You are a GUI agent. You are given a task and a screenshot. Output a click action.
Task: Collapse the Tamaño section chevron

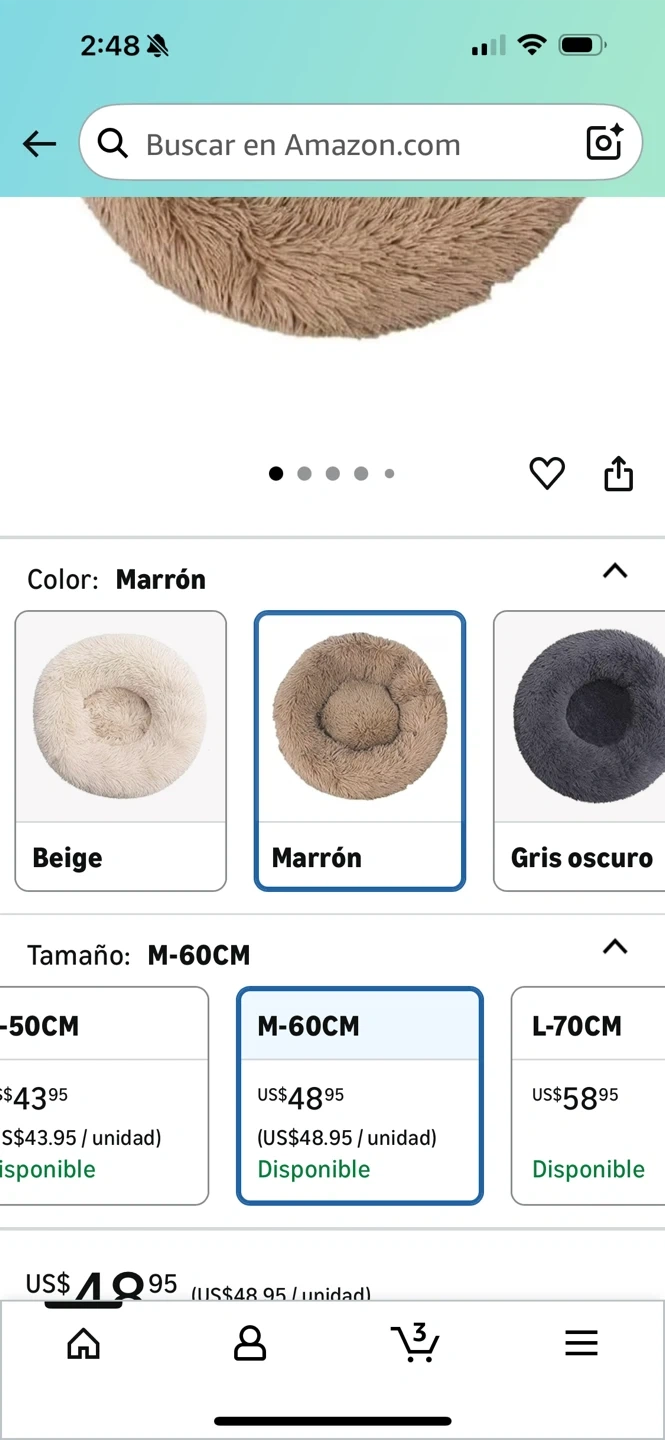click(615, 947)
